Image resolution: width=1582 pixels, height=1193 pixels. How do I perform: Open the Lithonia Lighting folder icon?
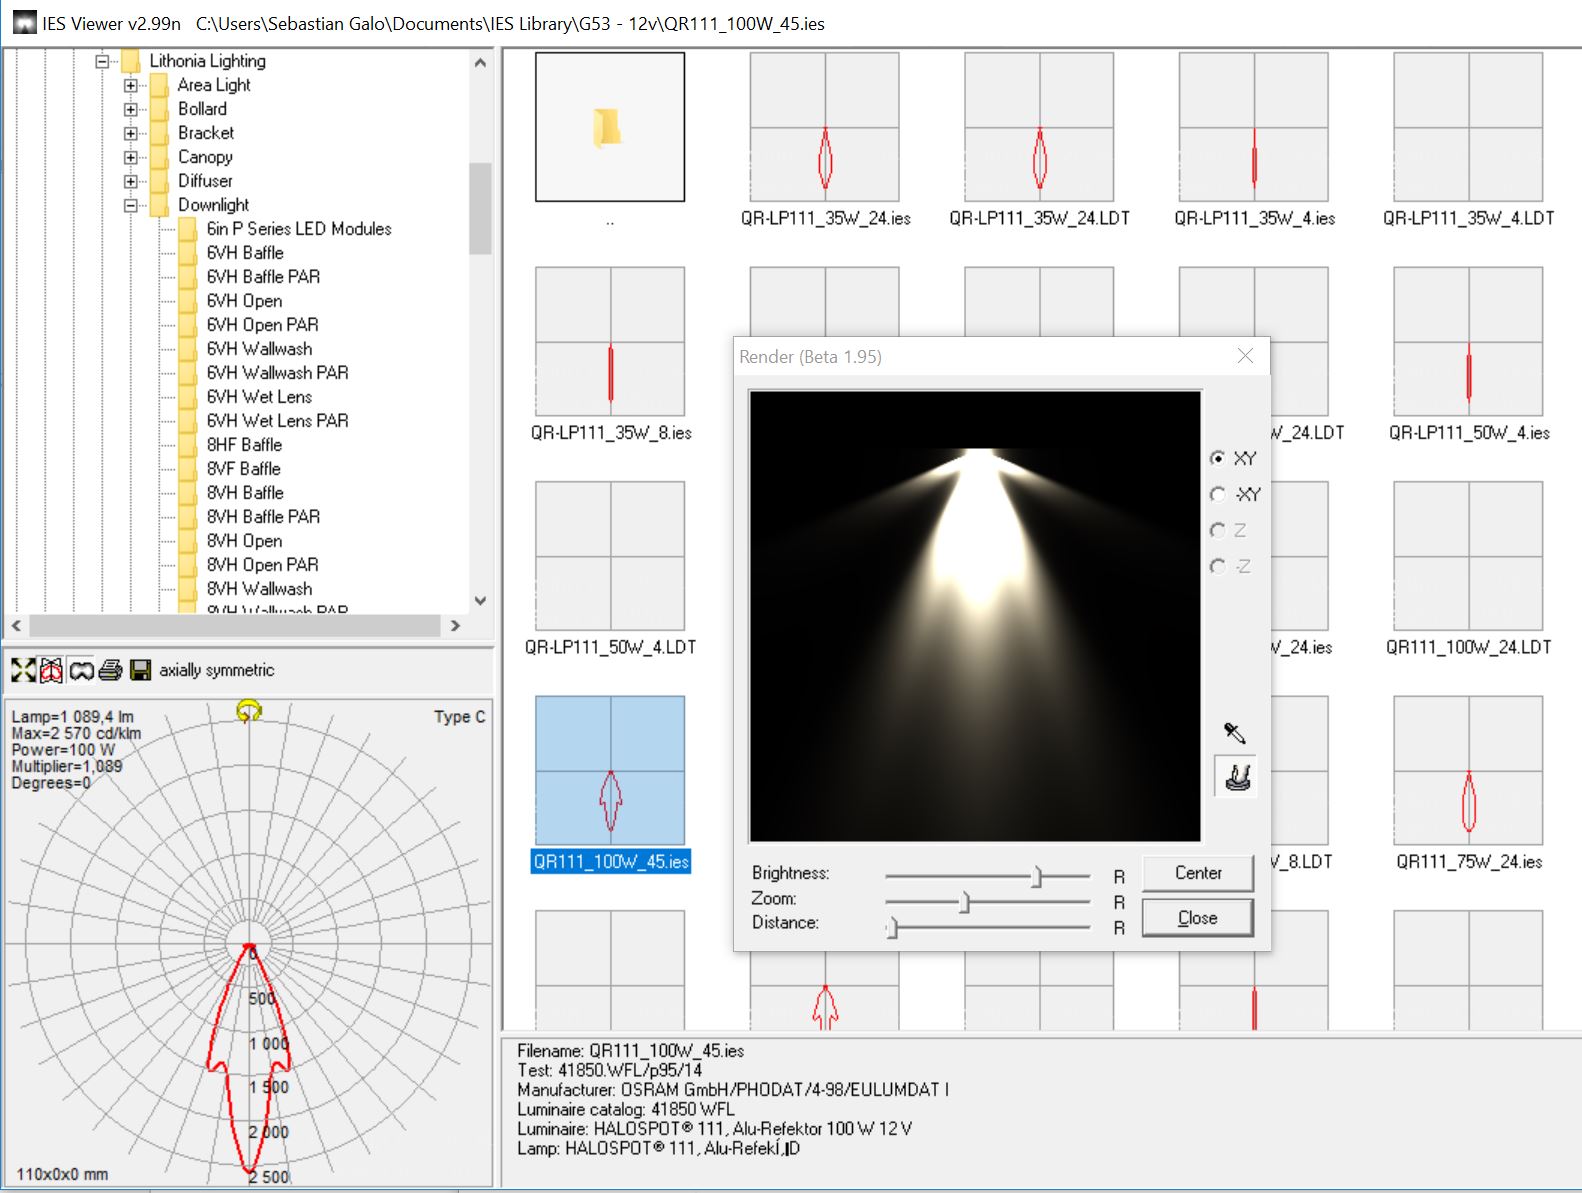tap(130, 61)
